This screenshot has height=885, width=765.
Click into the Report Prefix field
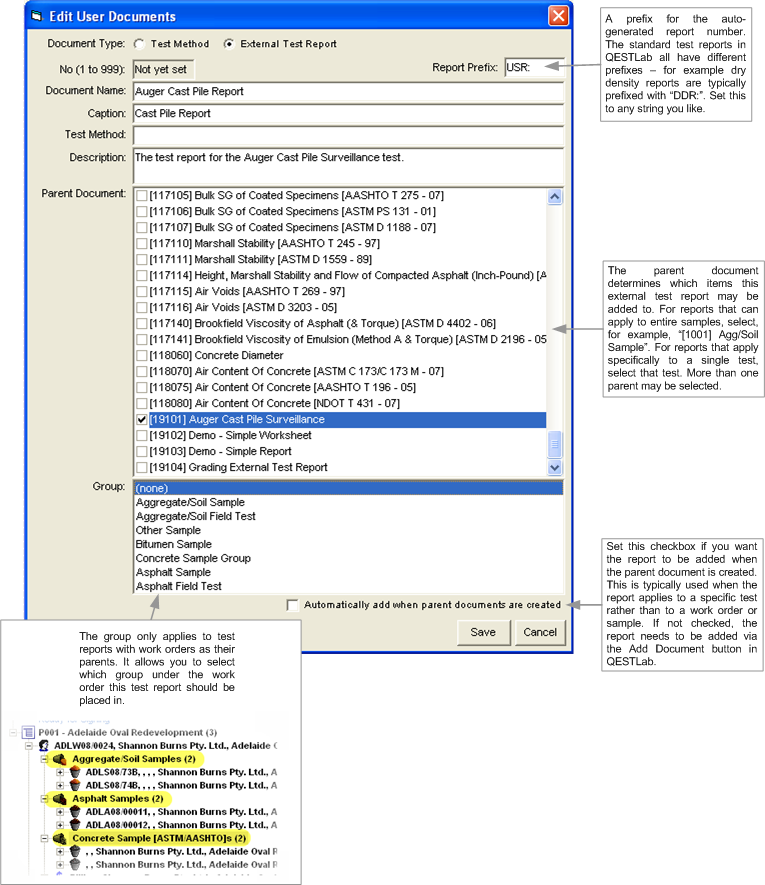(x=533, y=68)
